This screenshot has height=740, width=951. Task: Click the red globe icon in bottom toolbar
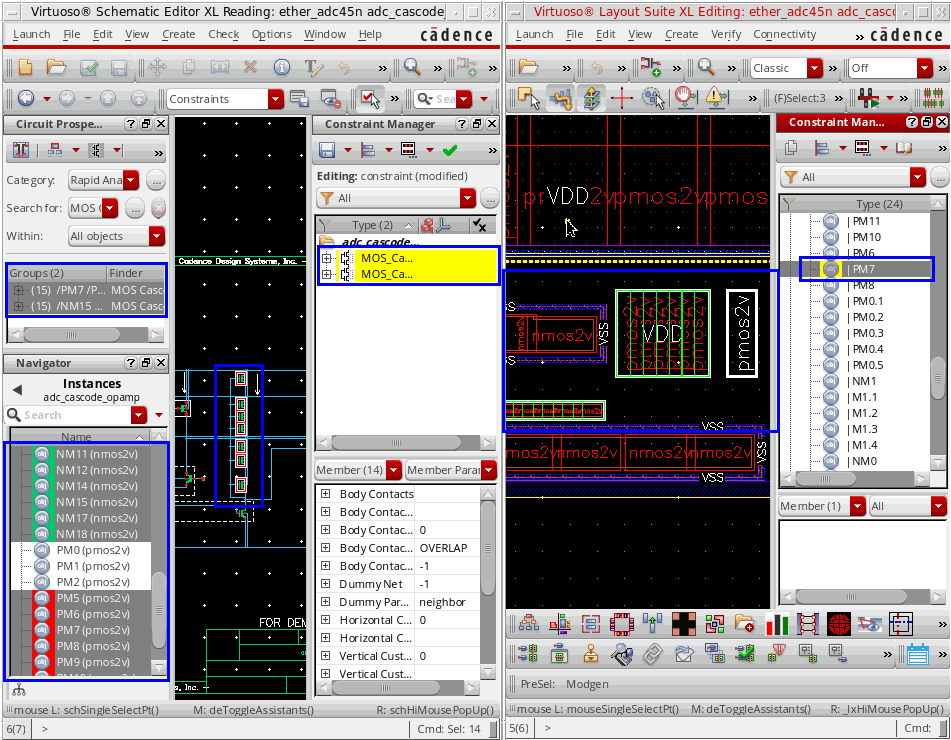tap(838, 625)
